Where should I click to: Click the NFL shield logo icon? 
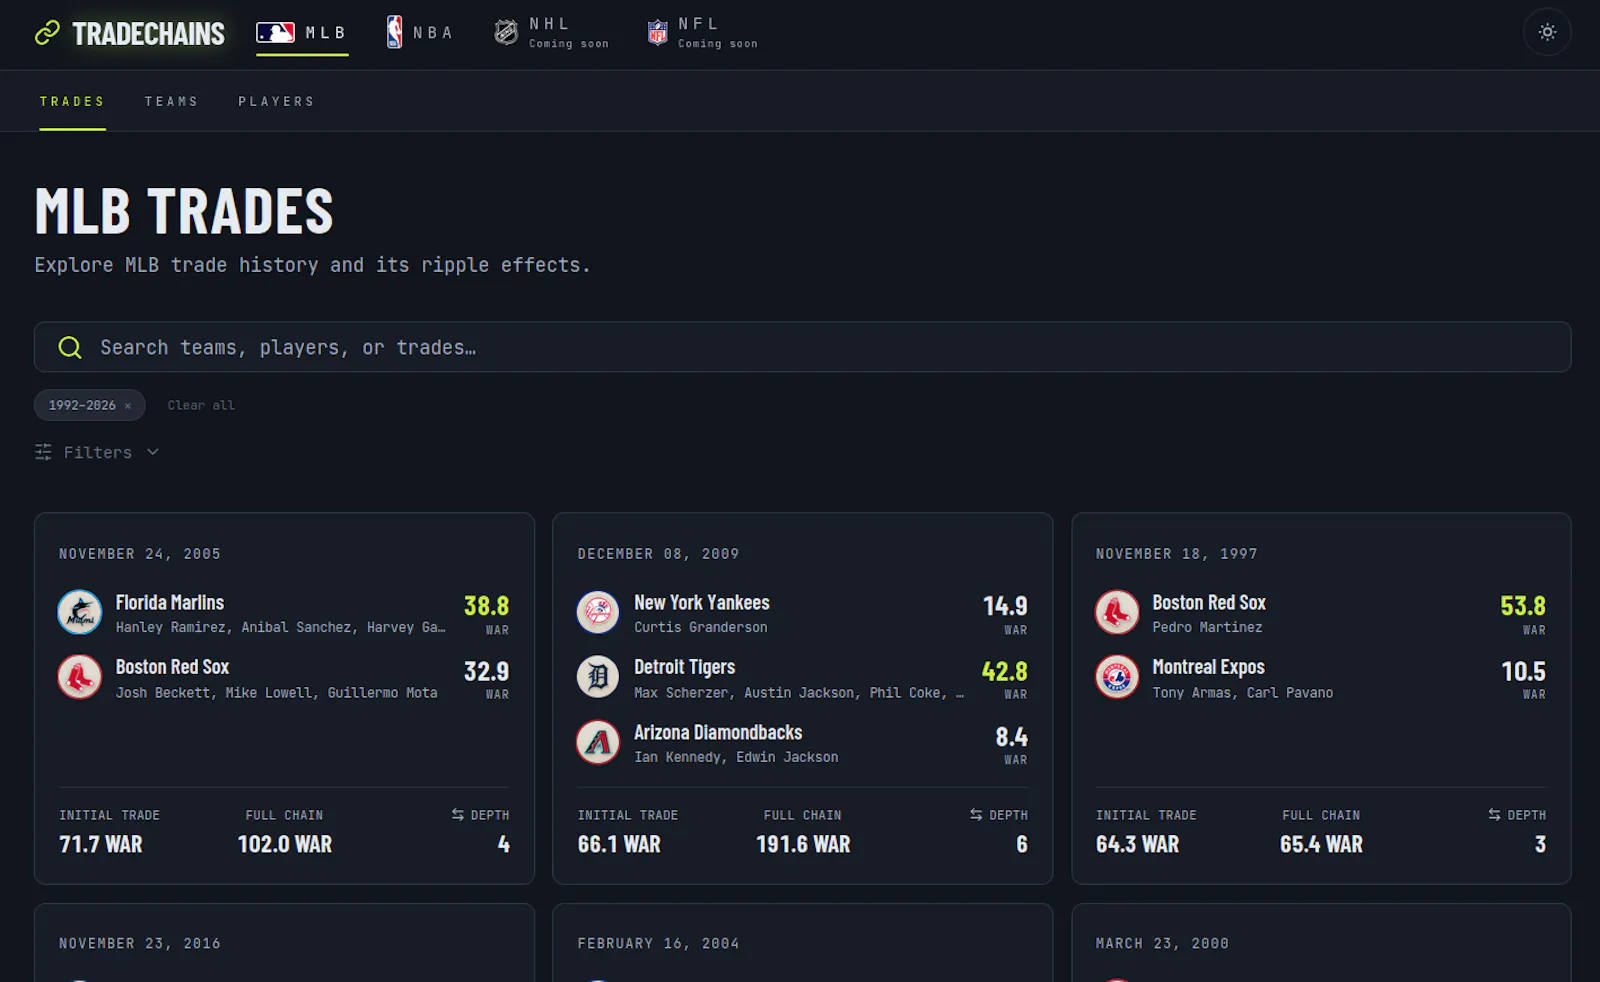(x=657, y=33)
